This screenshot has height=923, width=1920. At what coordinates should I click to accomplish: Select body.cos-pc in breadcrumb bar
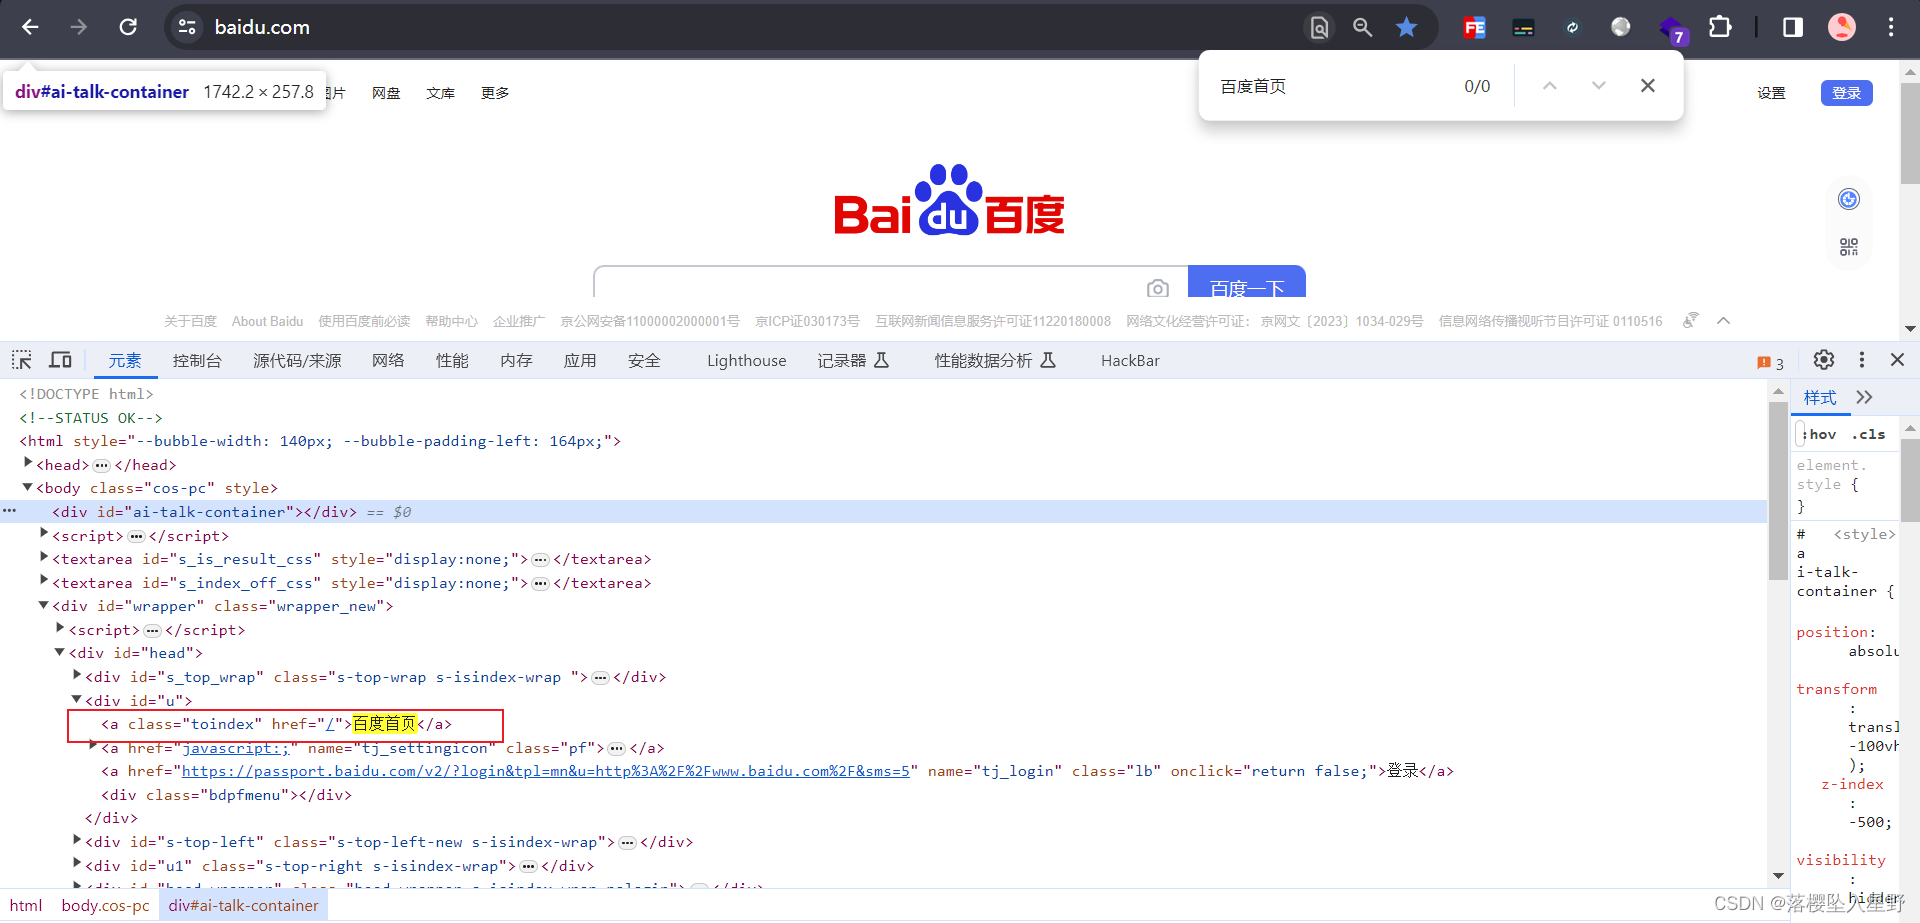[105, 905]
